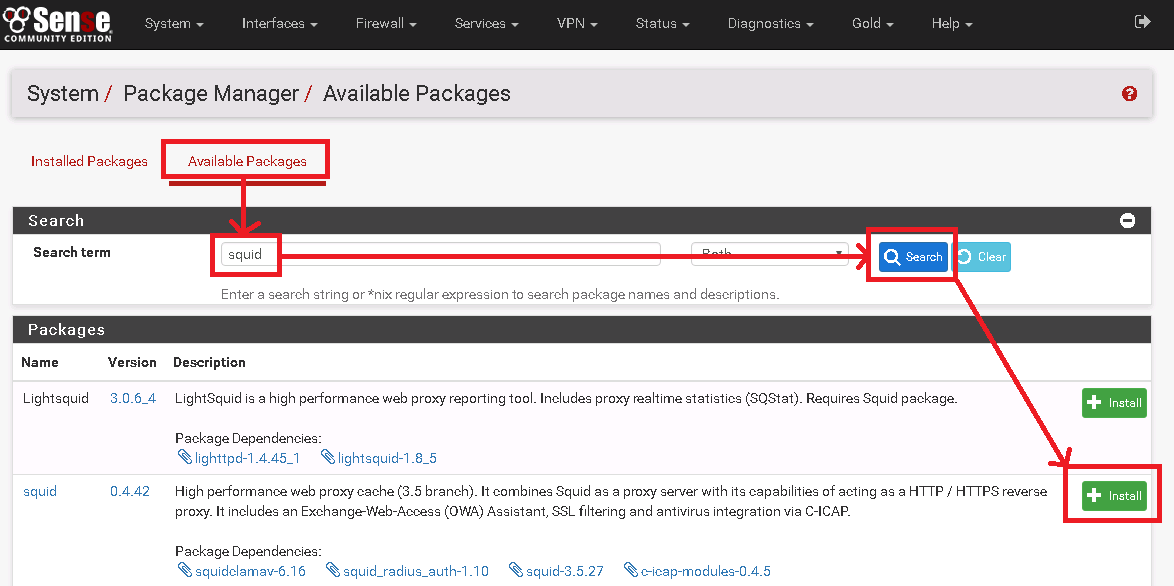
Task: Open squid version 0.4.42 link
Action: pos(130,491)
